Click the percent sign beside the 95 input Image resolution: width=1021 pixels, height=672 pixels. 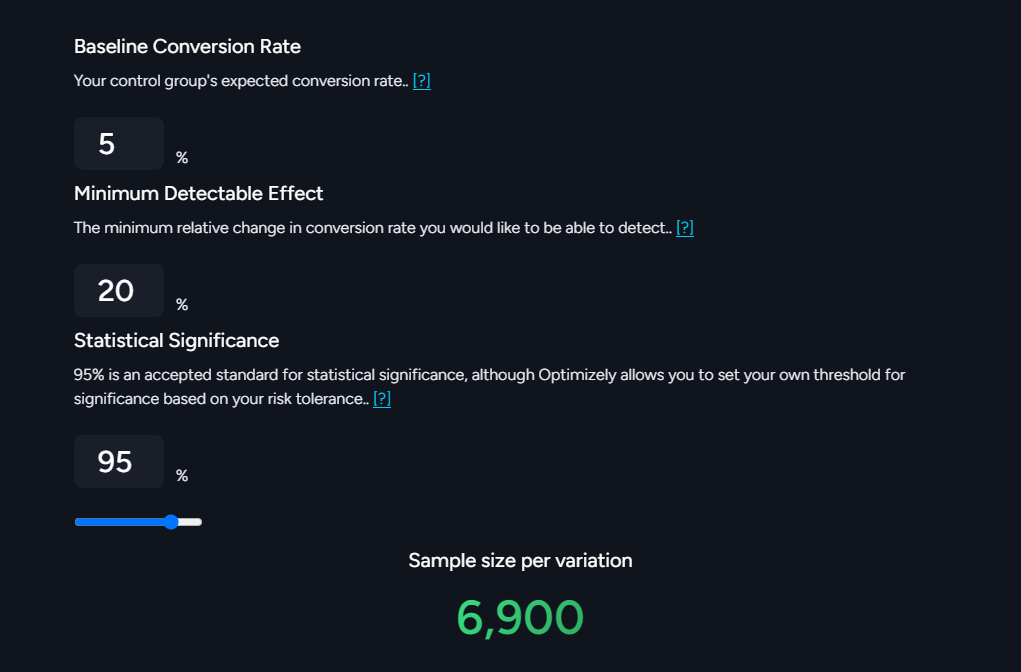point(182,476)
